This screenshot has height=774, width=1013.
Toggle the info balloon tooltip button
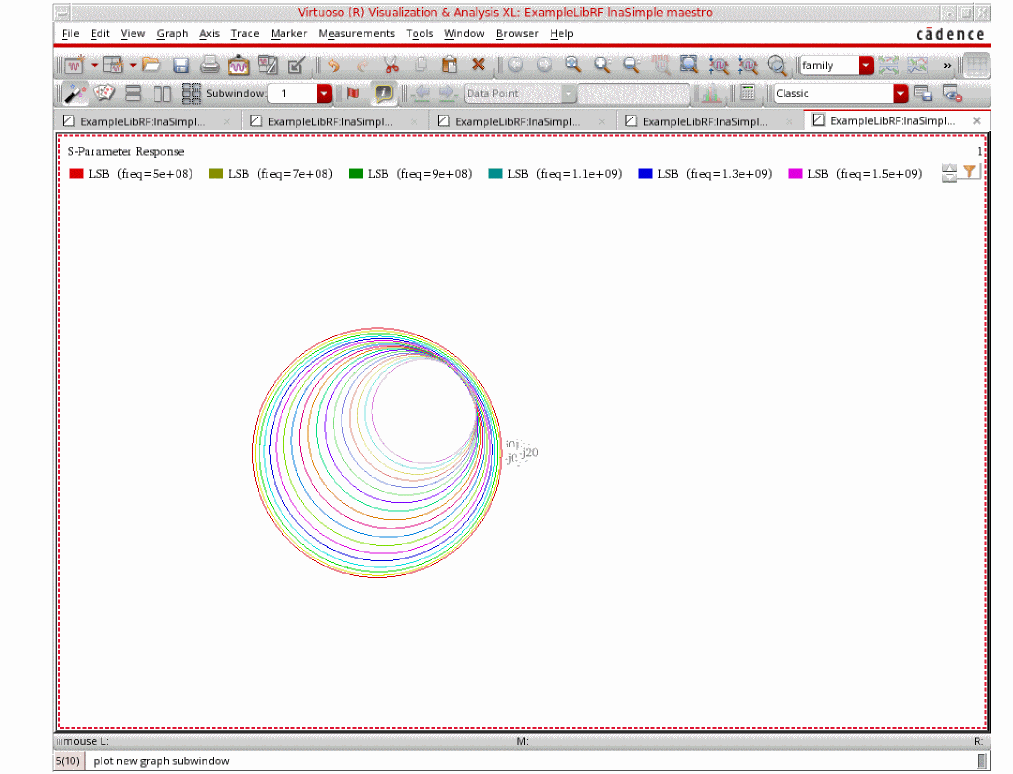pyautogui.click(x=383, y=93)
